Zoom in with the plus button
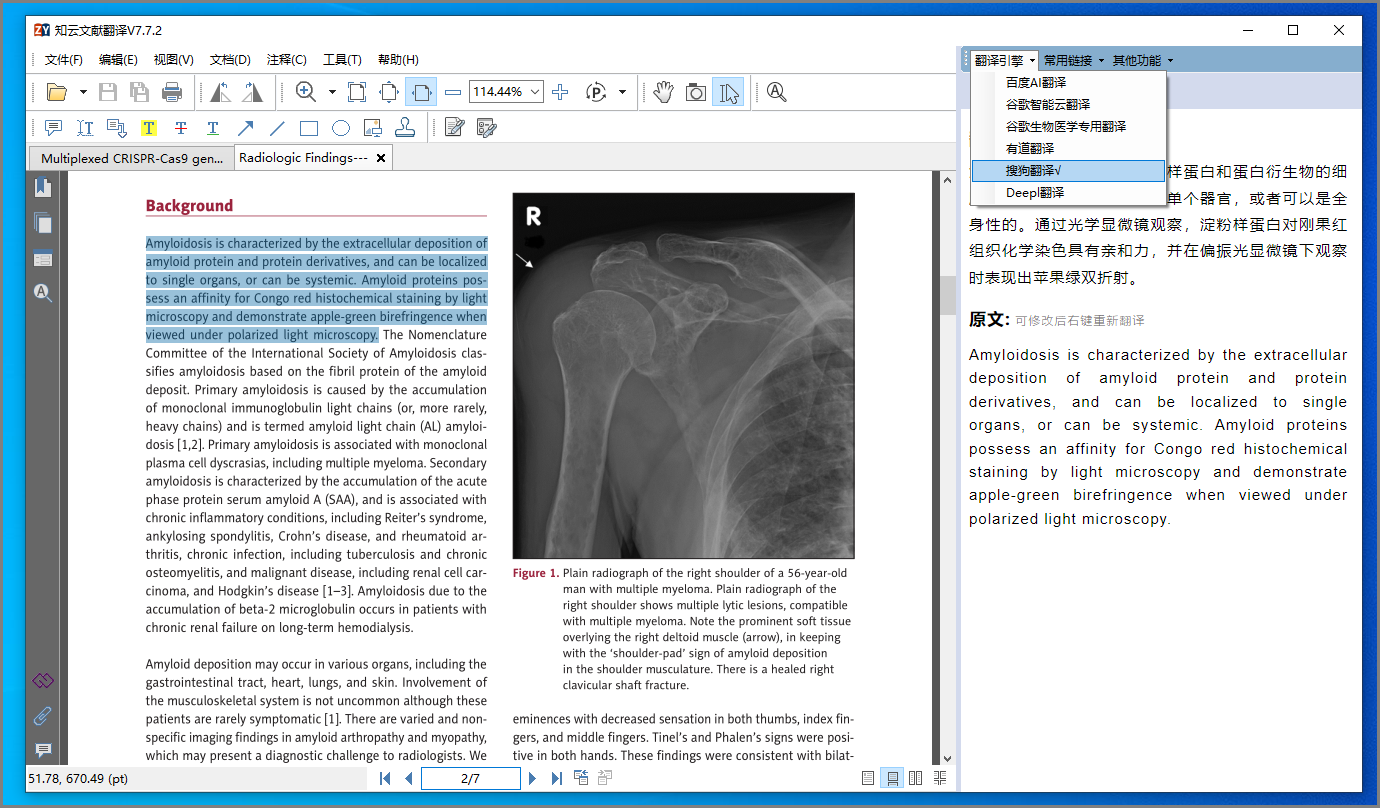 (560, 92)
